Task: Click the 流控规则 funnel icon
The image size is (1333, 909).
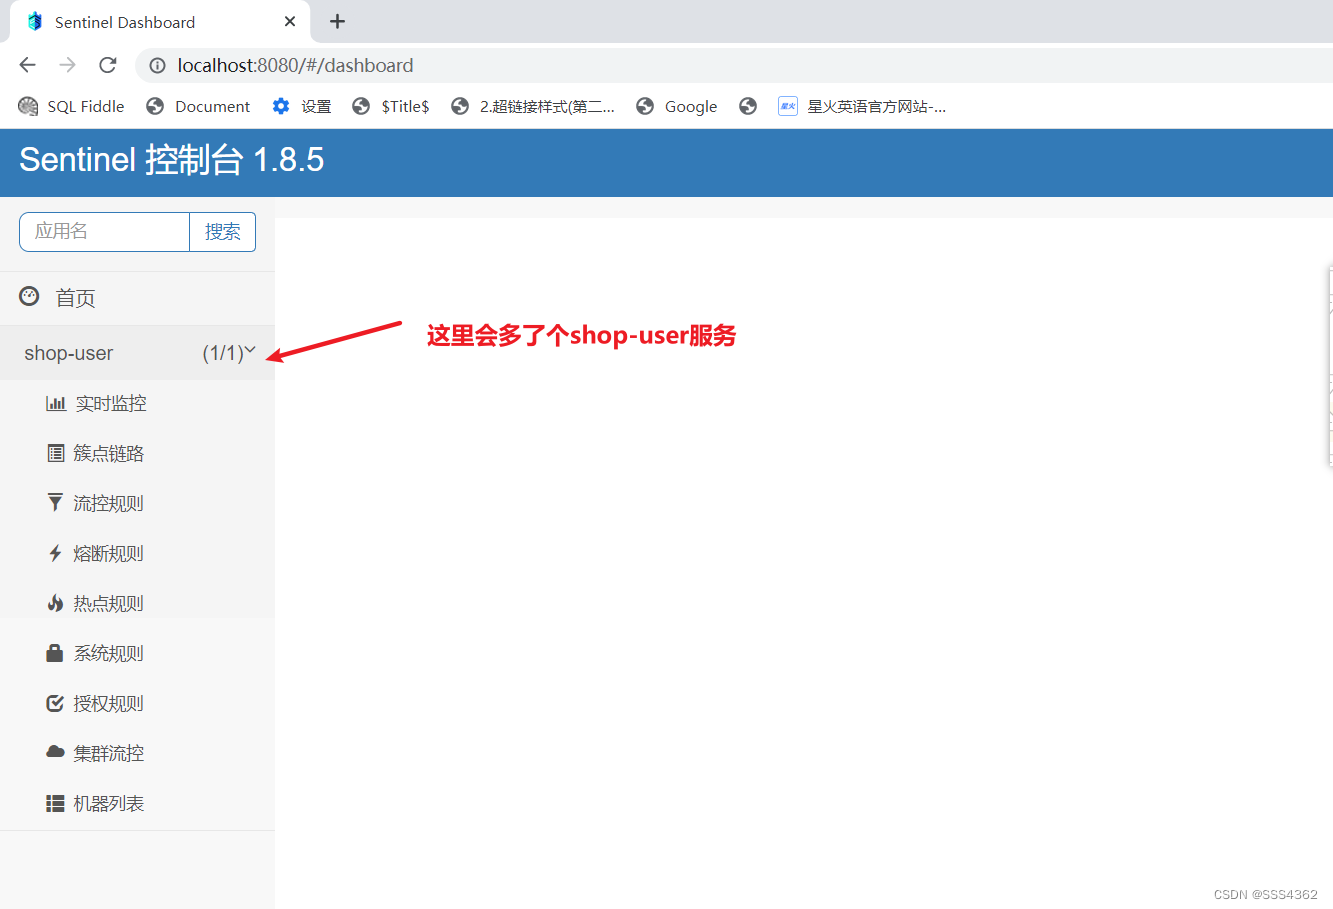Action: tap(55, 503)
